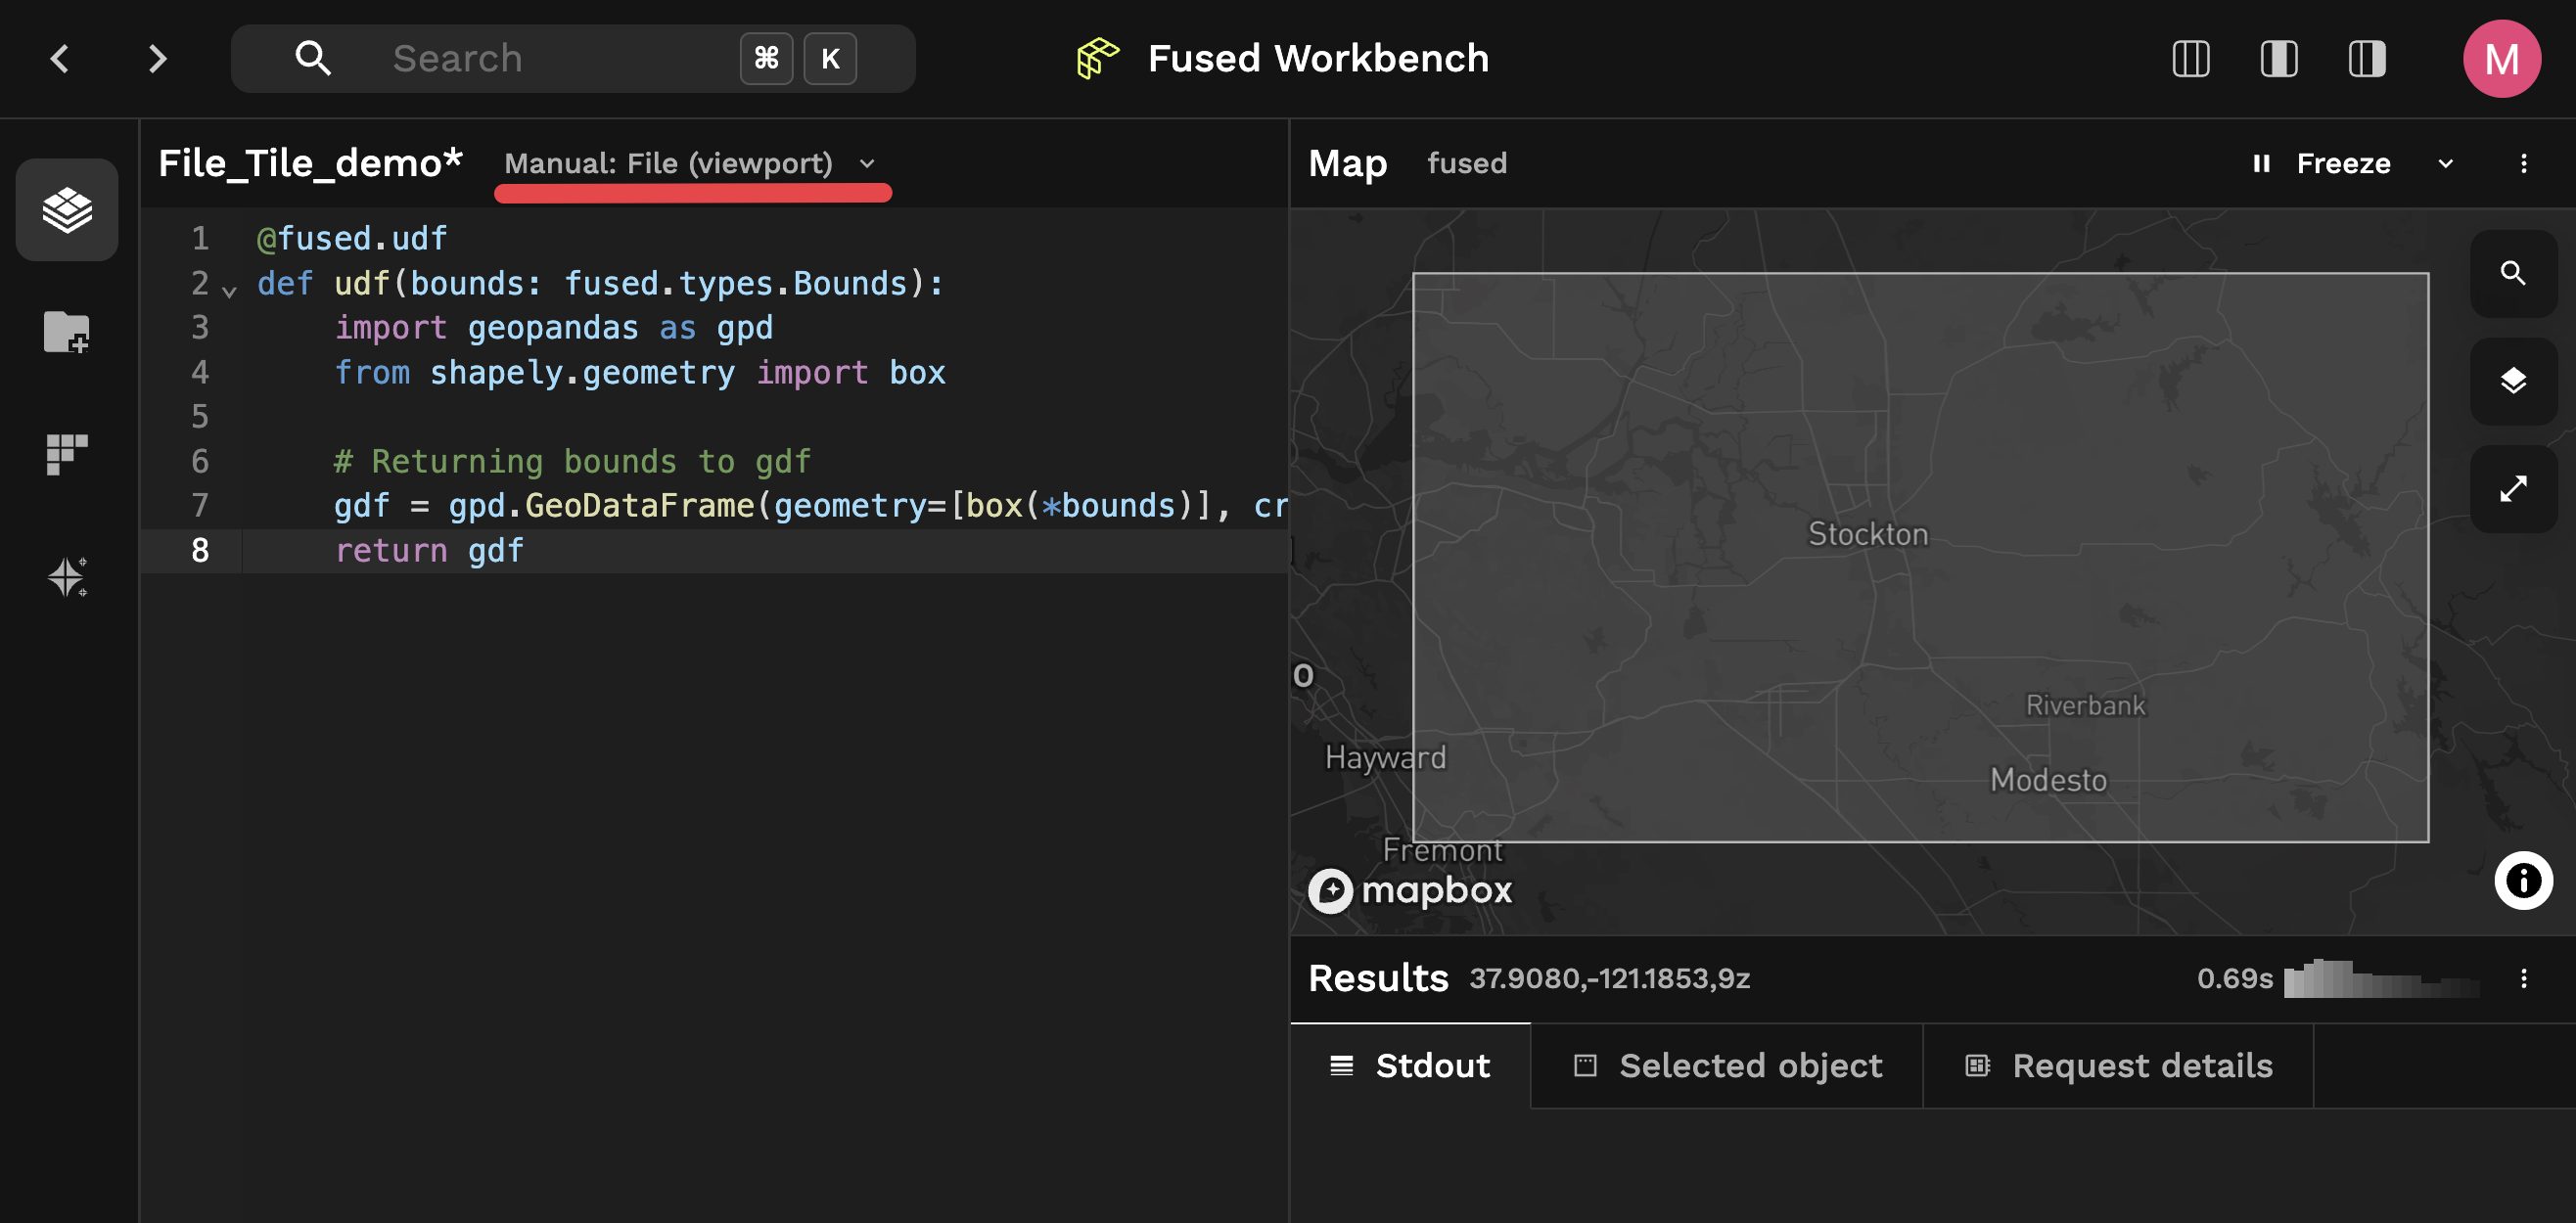This screenshot has width=2576, height=1223.
Task: Toggle the left-panel-focused layout icon
Action: pyautogui.click(x=2279, y=58)
